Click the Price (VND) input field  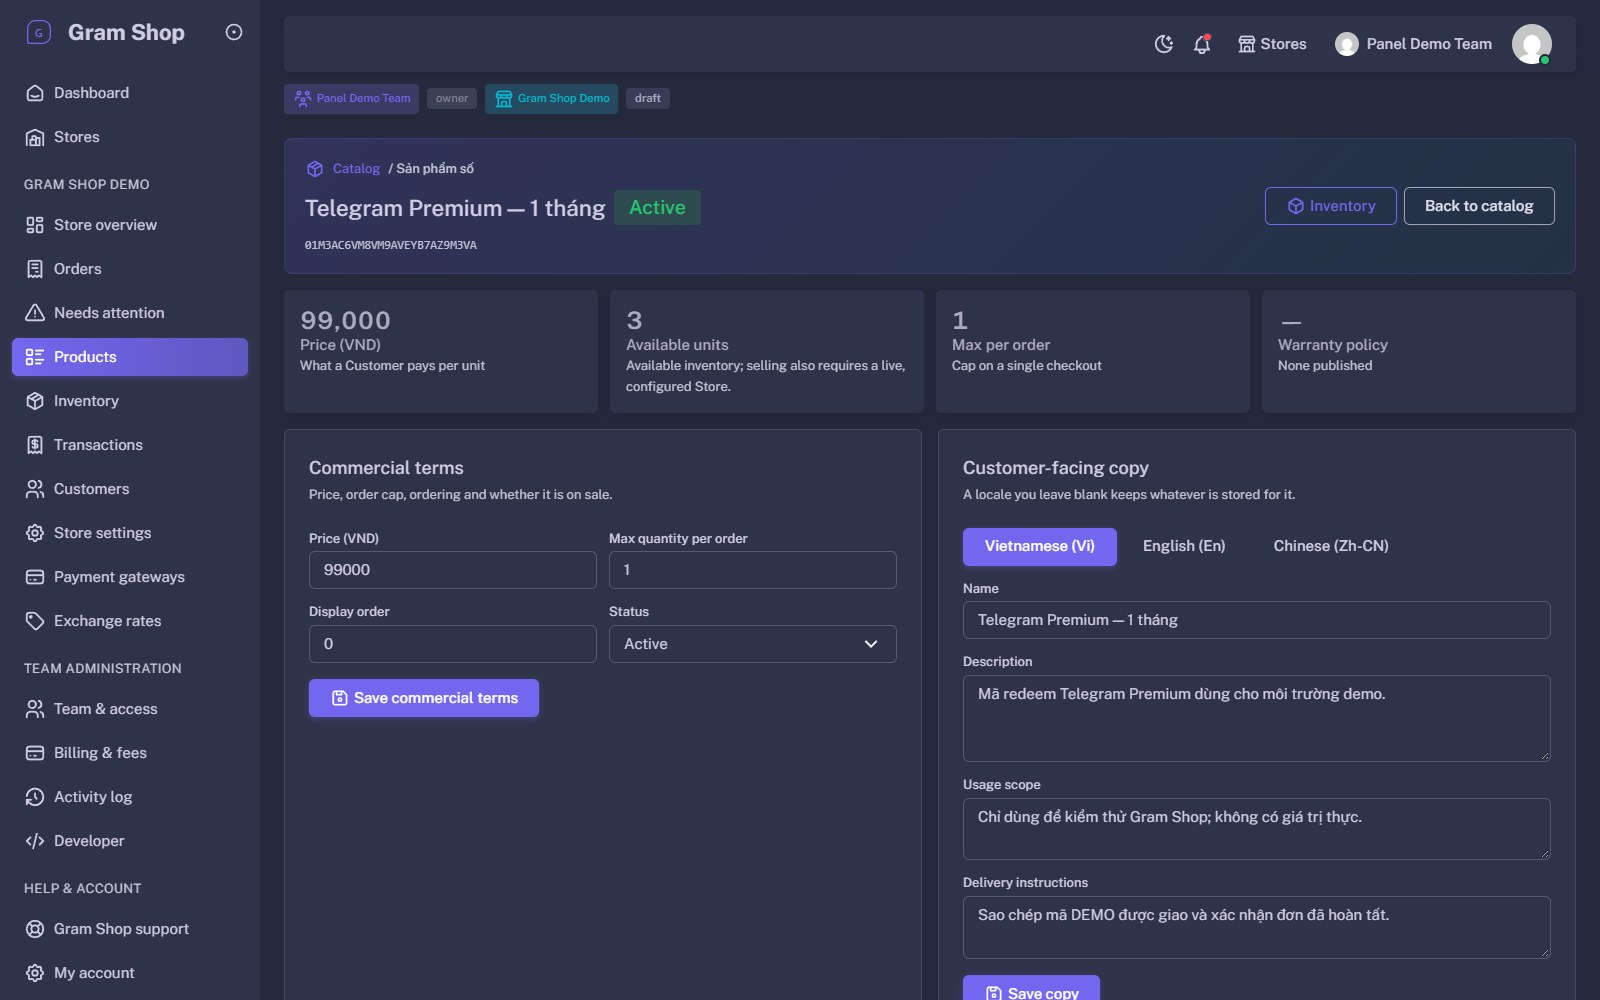point(453,570)
